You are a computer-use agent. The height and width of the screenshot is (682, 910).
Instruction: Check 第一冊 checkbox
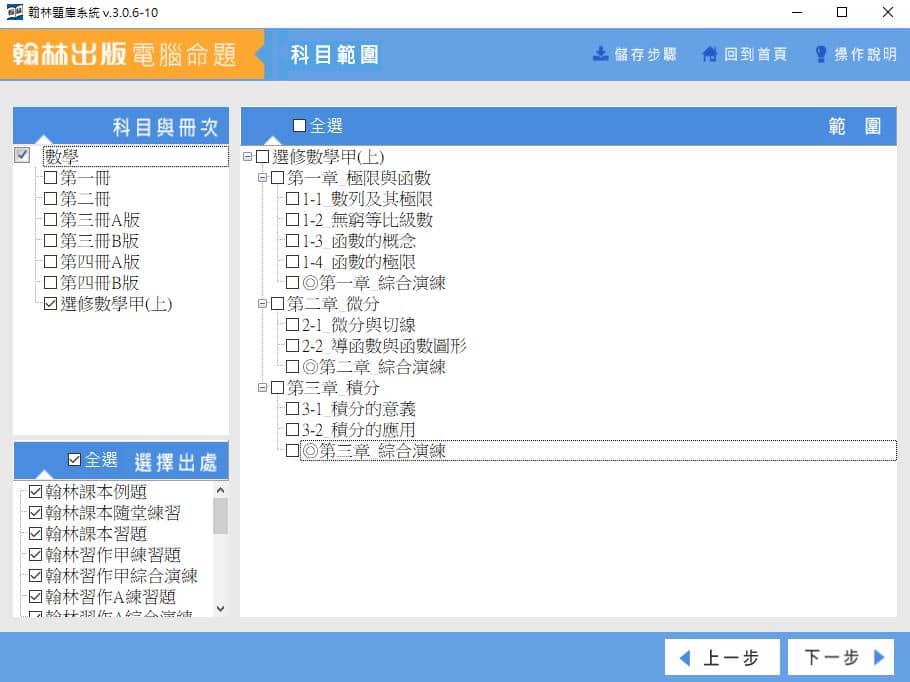tap(50, 178)
